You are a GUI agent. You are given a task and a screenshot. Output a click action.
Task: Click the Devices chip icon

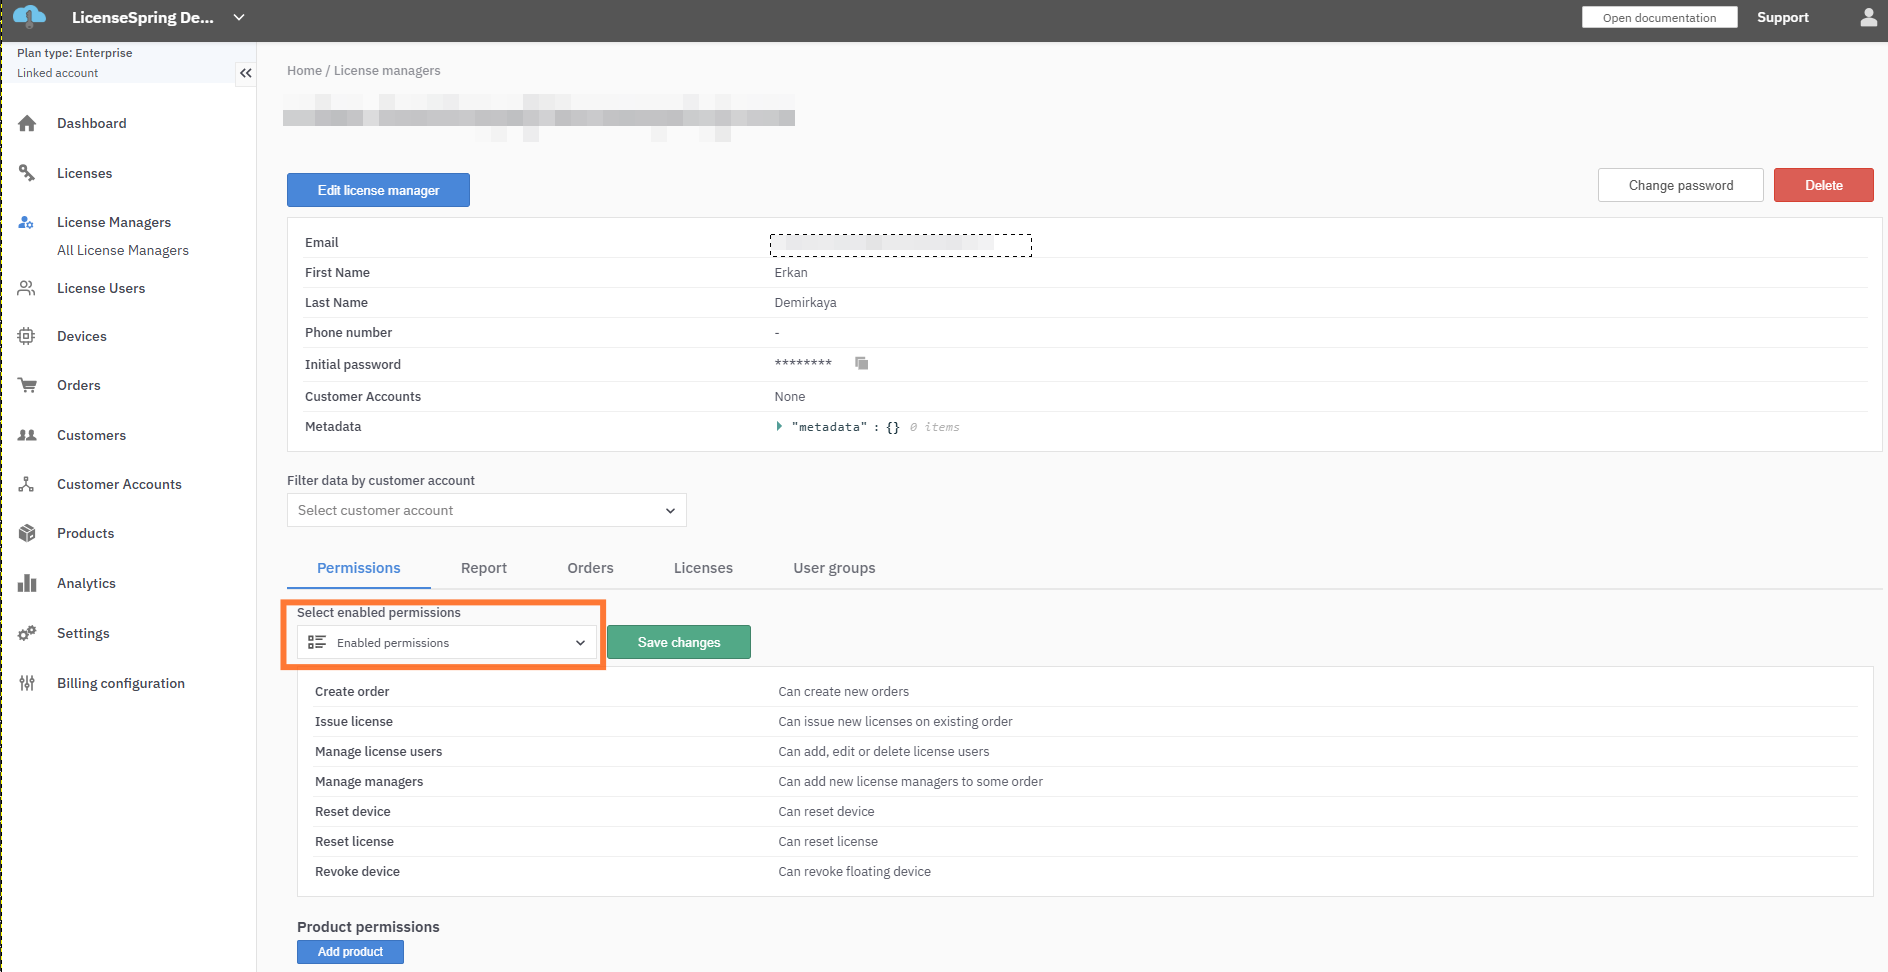27,336
